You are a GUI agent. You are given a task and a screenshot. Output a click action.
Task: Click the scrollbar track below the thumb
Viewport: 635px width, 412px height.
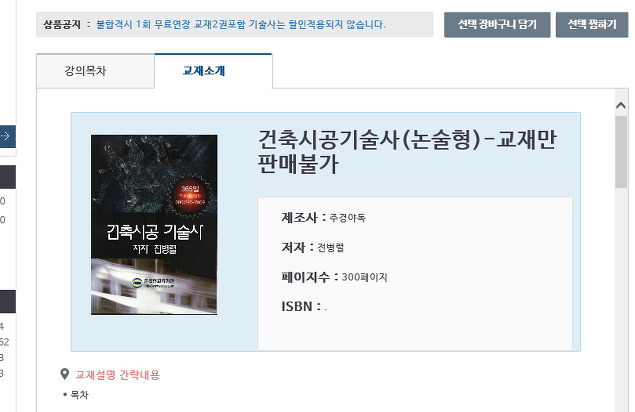(620, 300)
